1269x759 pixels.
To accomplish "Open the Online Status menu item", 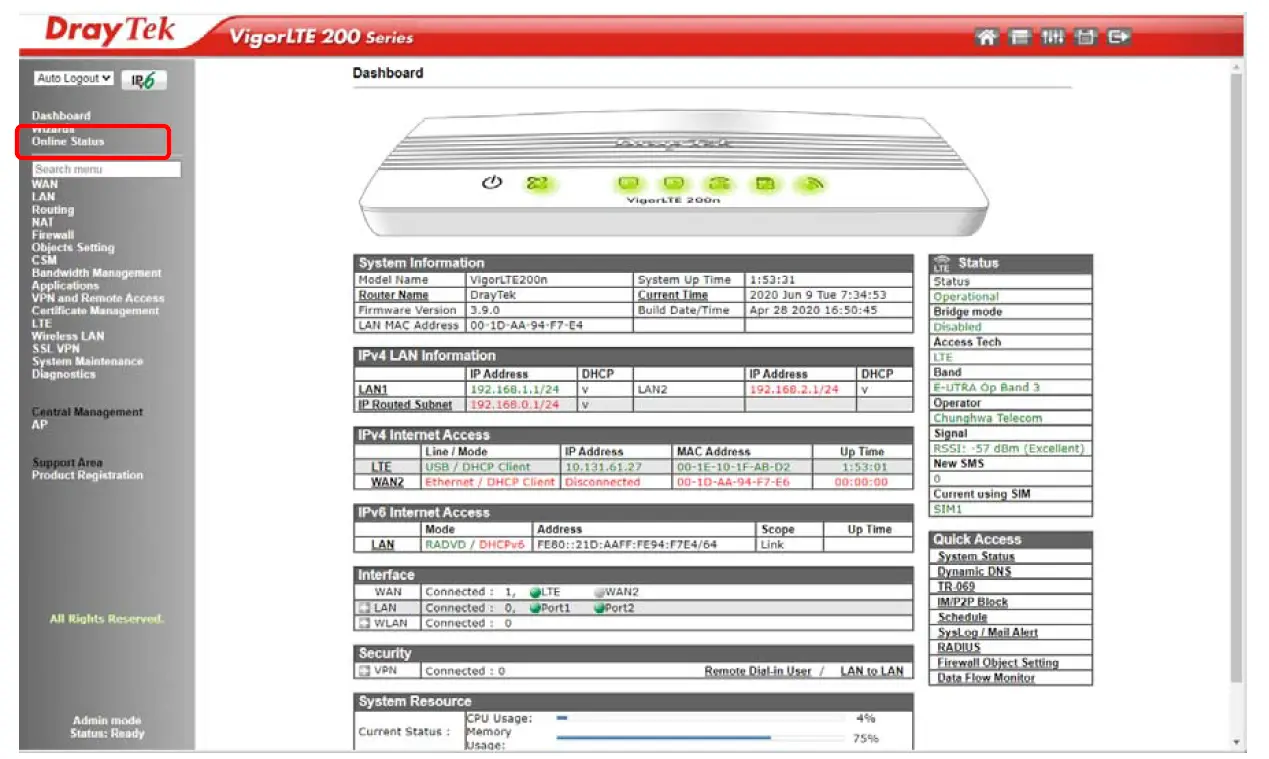I will pyautogui.click(x=67, y=142).
